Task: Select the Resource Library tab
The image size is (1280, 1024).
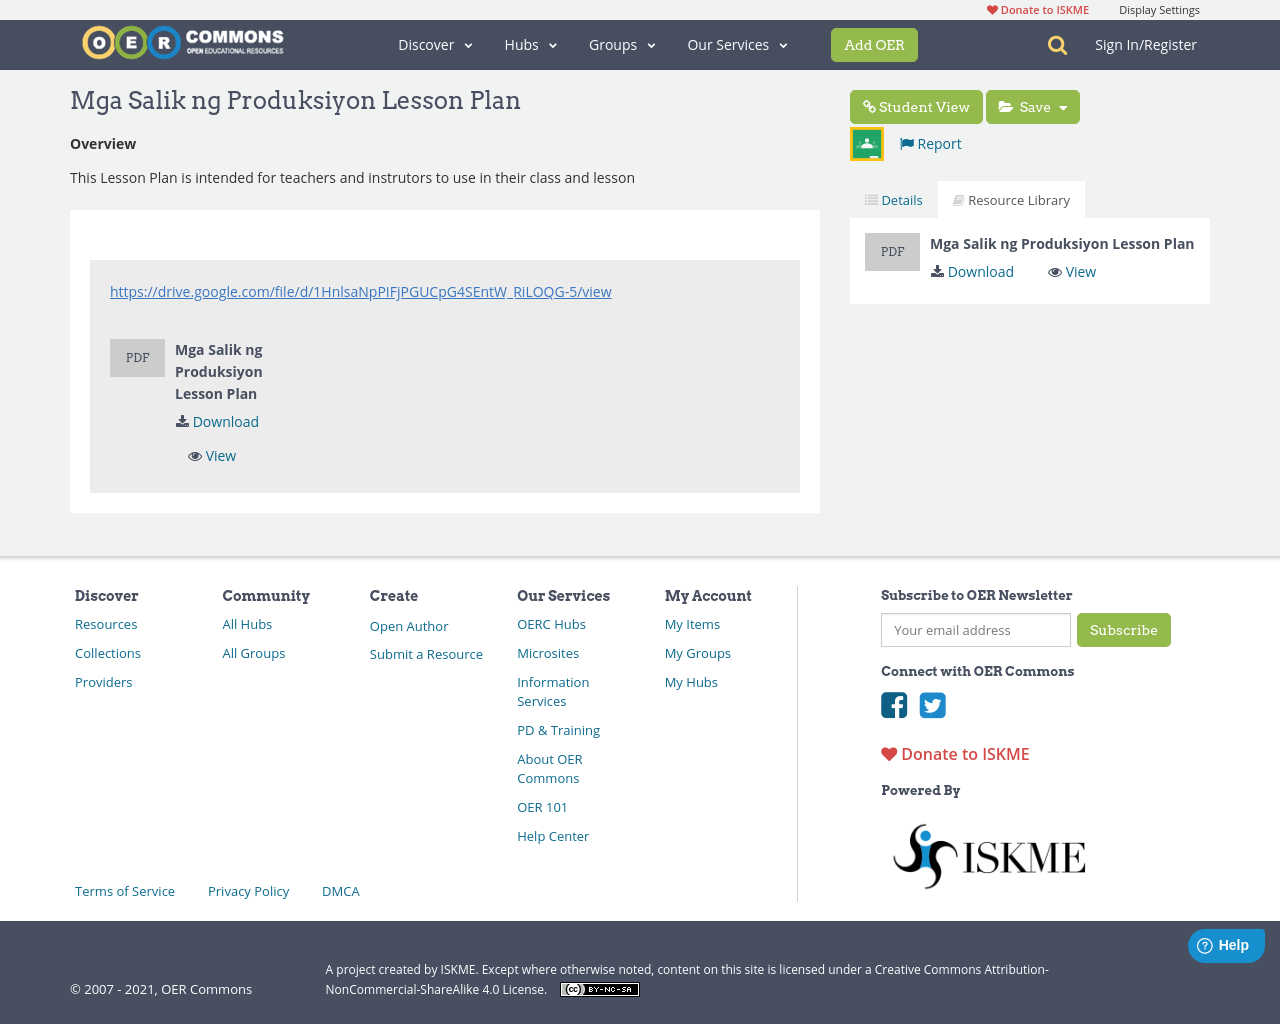Action: tap(1011, 199)
